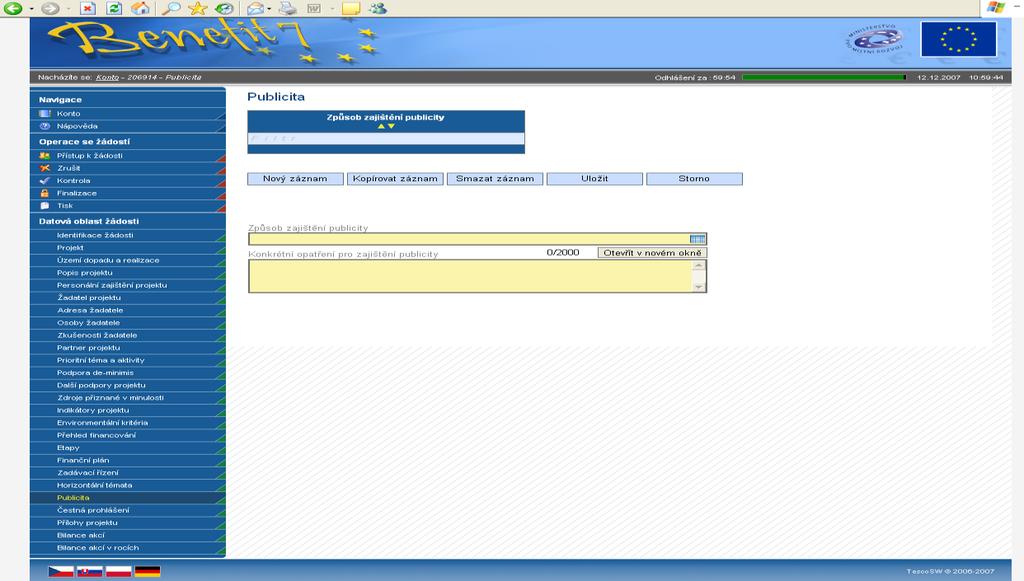1024x581 pixels.
Task: Open the Mail icon dropdown arrow
Action: click(x=269, y=9)
